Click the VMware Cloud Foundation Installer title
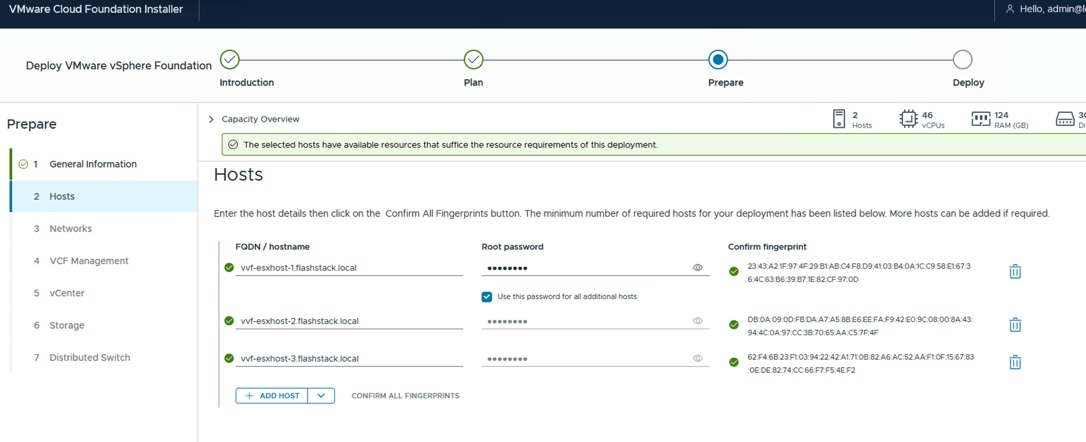 [x=96, y=10]
